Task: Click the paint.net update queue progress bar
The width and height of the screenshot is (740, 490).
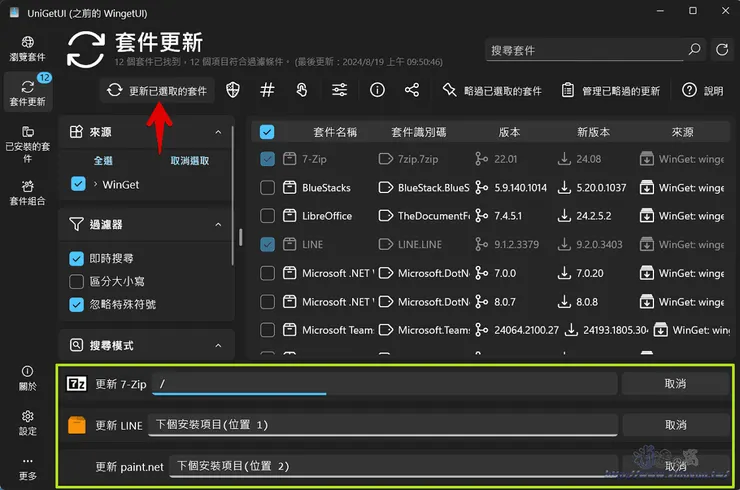Action: (x=393, y=466)
